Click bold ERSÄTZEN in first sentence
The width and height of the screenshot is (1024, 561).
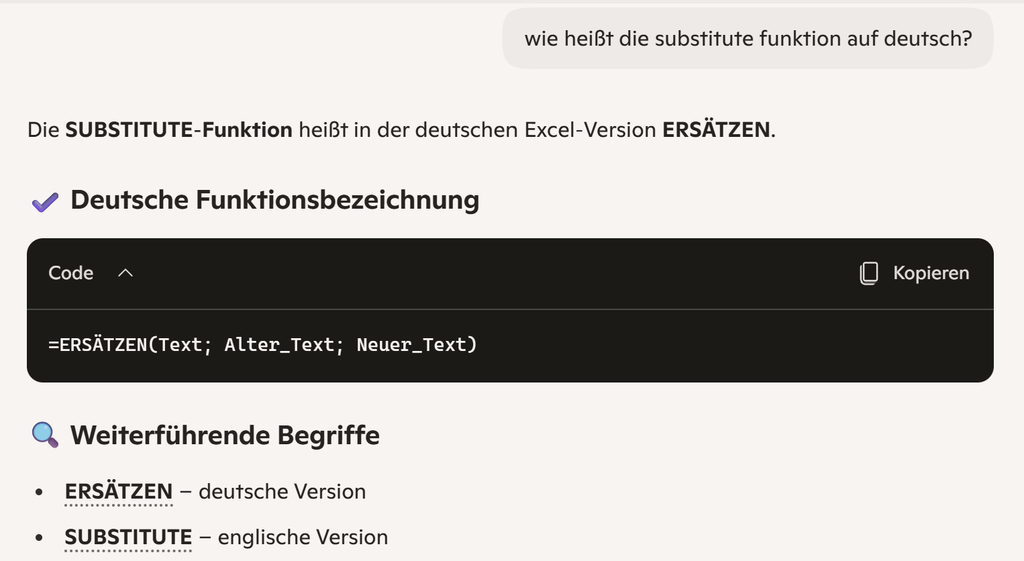[716, 130]
